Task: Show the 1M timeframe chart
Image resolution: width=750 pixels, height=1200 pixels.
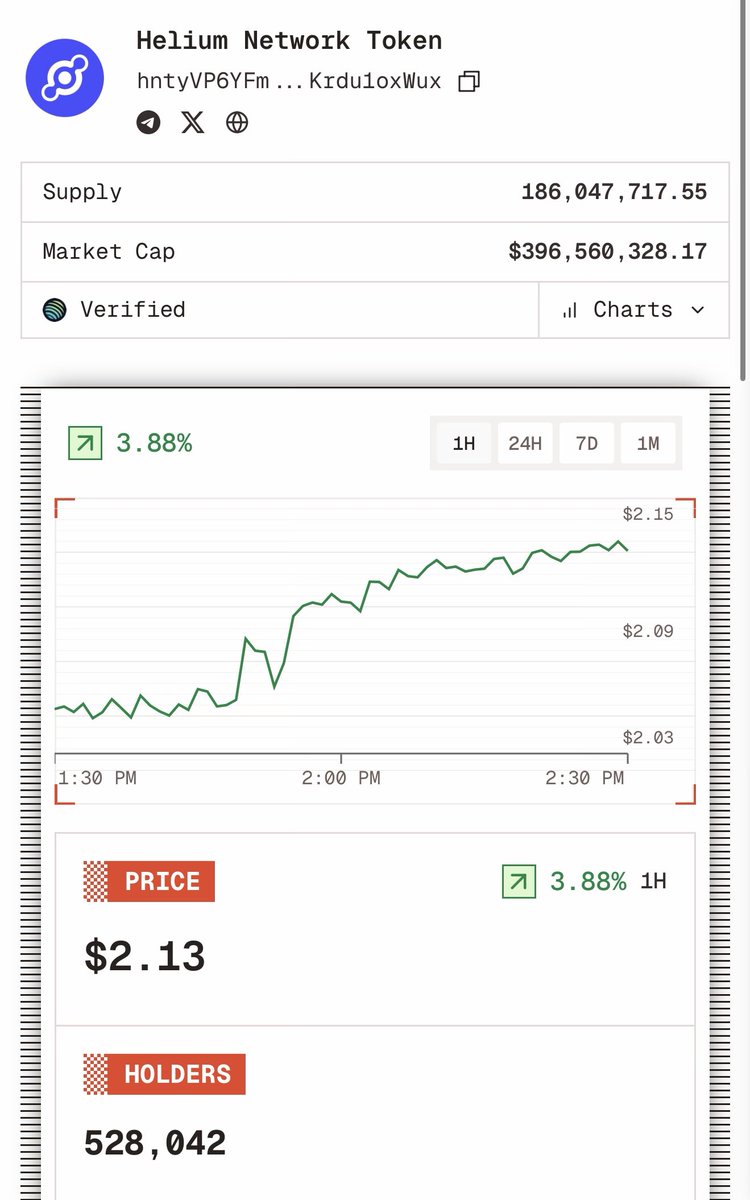Action: (648, 443)
